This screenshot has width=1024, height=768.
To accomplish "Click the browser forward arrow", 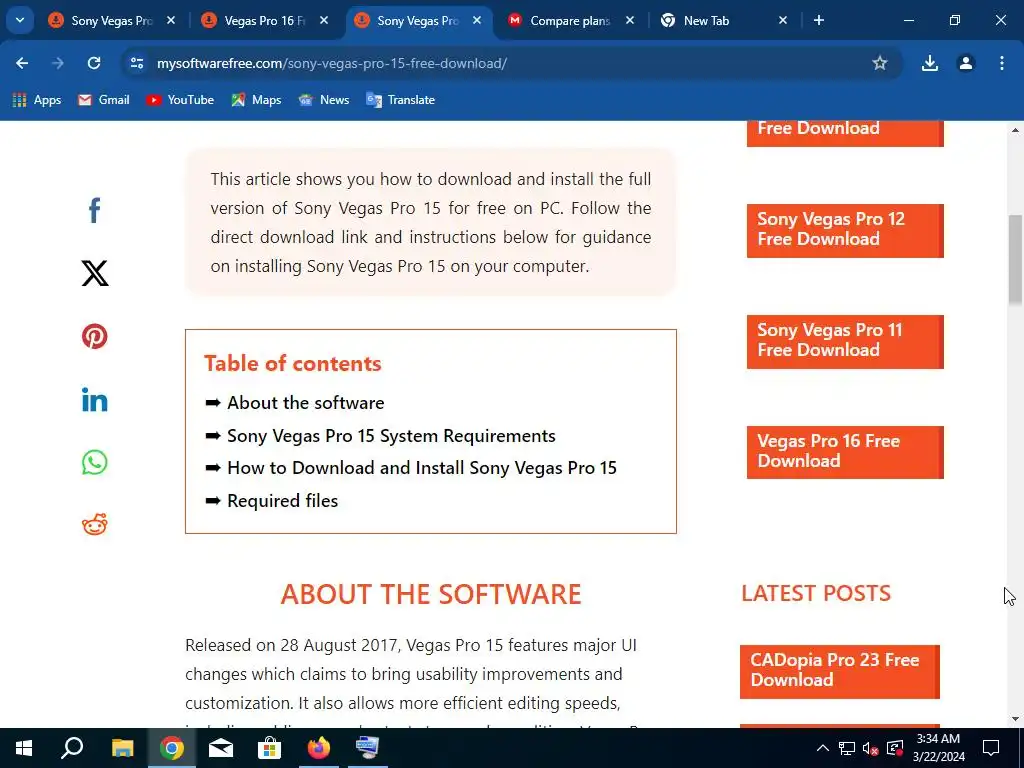I will [58, 63].
